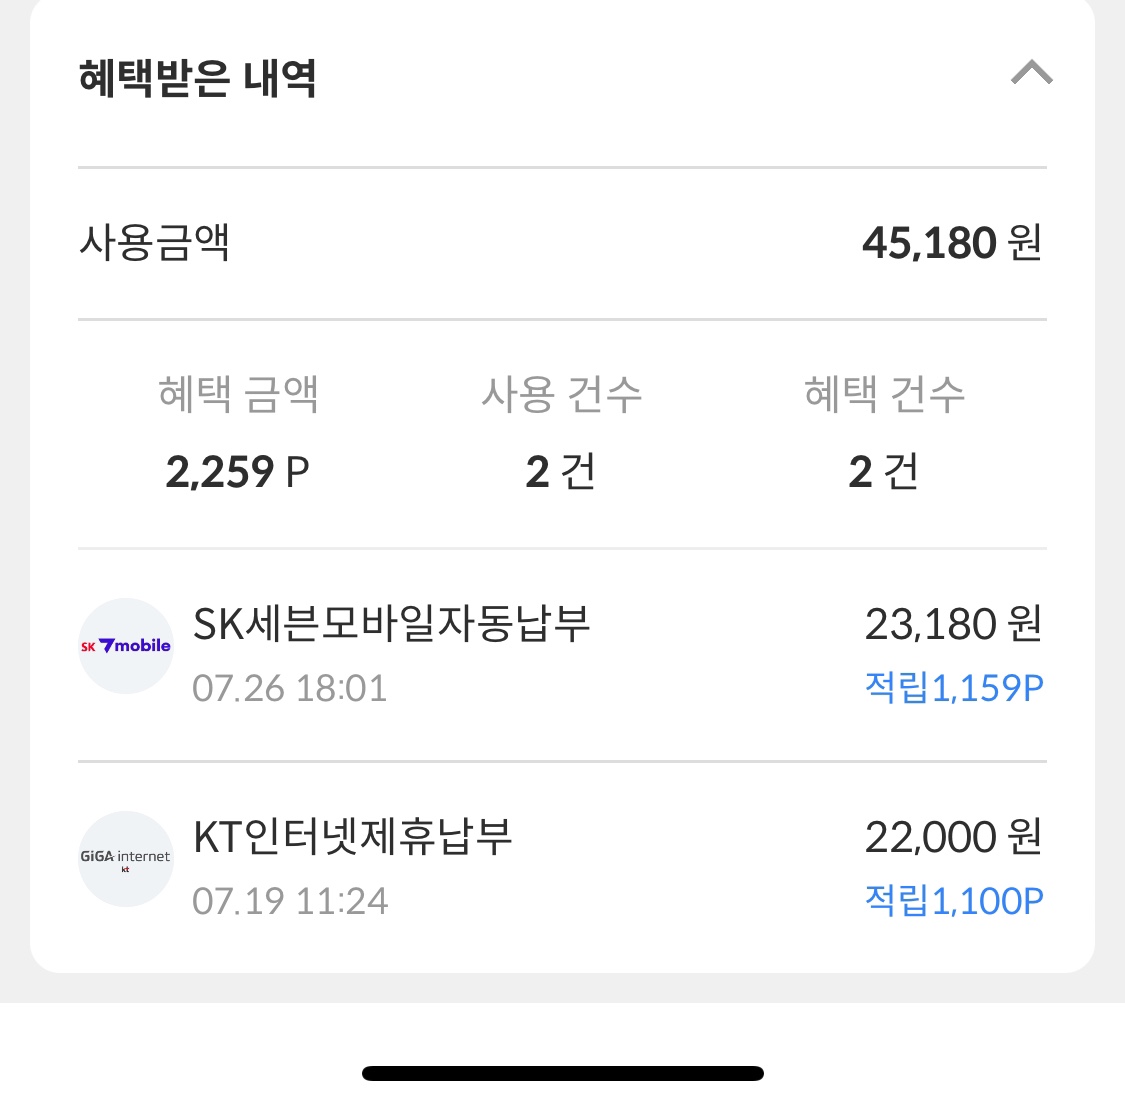
Task: Select the 혜택받은 내역 header title
Action: point(198,80)
